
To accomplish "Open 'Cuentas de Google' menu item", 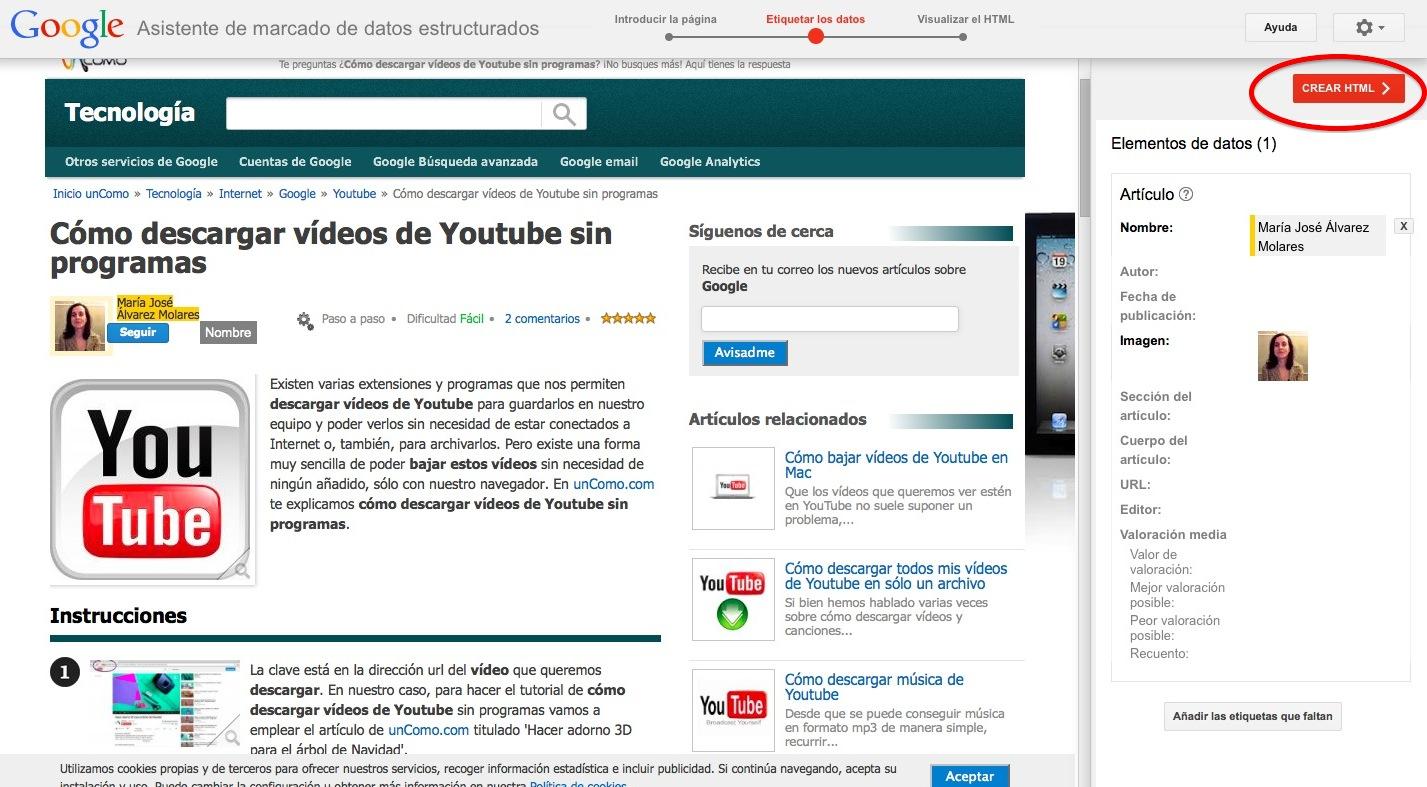I will [295, 162].
